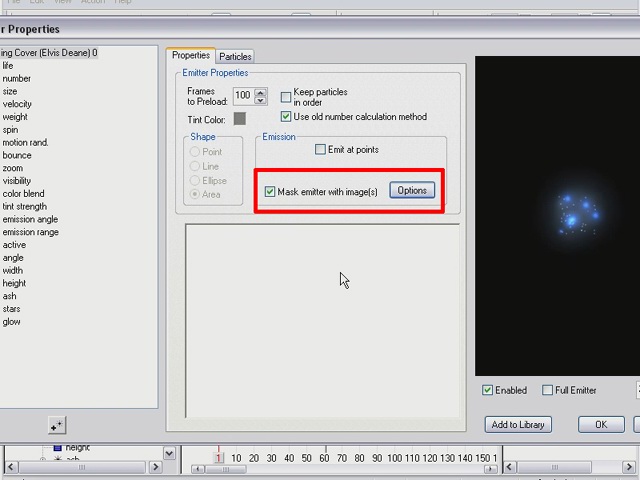
Task: Increase Frames to Preload with up arrow
Action: tap(261, 92)
